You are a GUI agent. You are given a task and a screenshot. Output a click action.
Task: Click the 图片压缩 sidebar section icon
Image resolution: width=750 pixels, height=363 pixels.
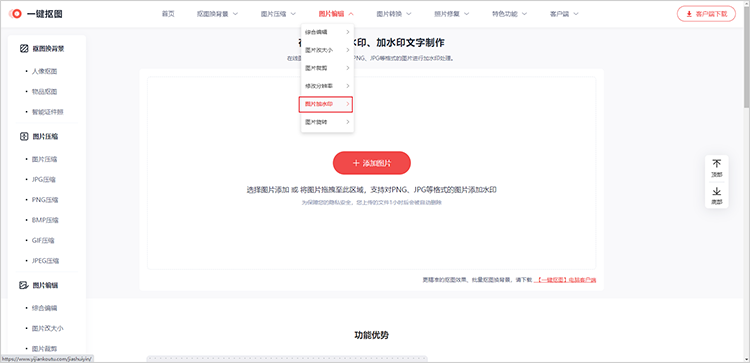coord(24,136)
